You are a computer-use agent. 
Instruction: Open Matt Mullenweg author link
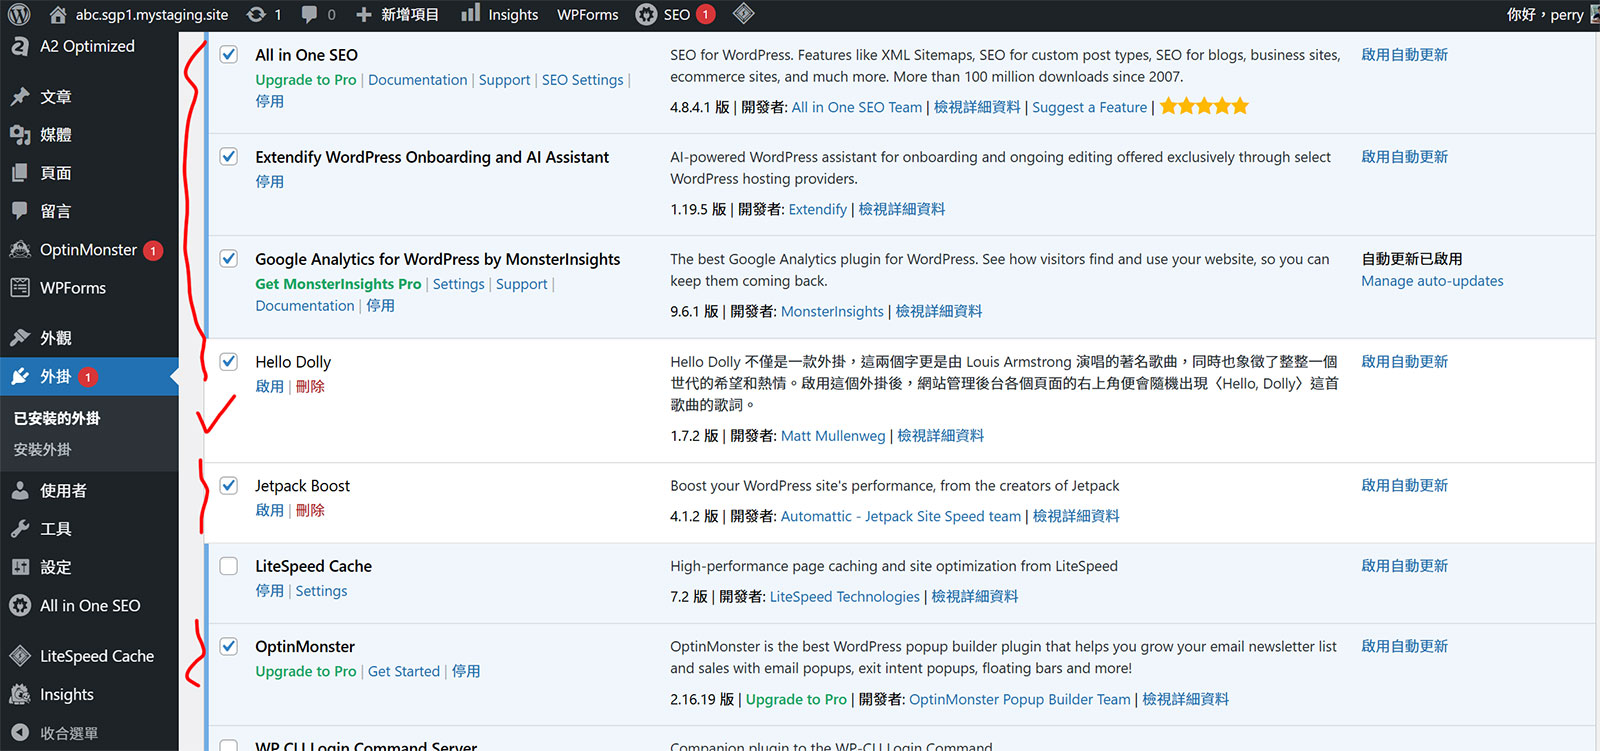click(833, 436)
